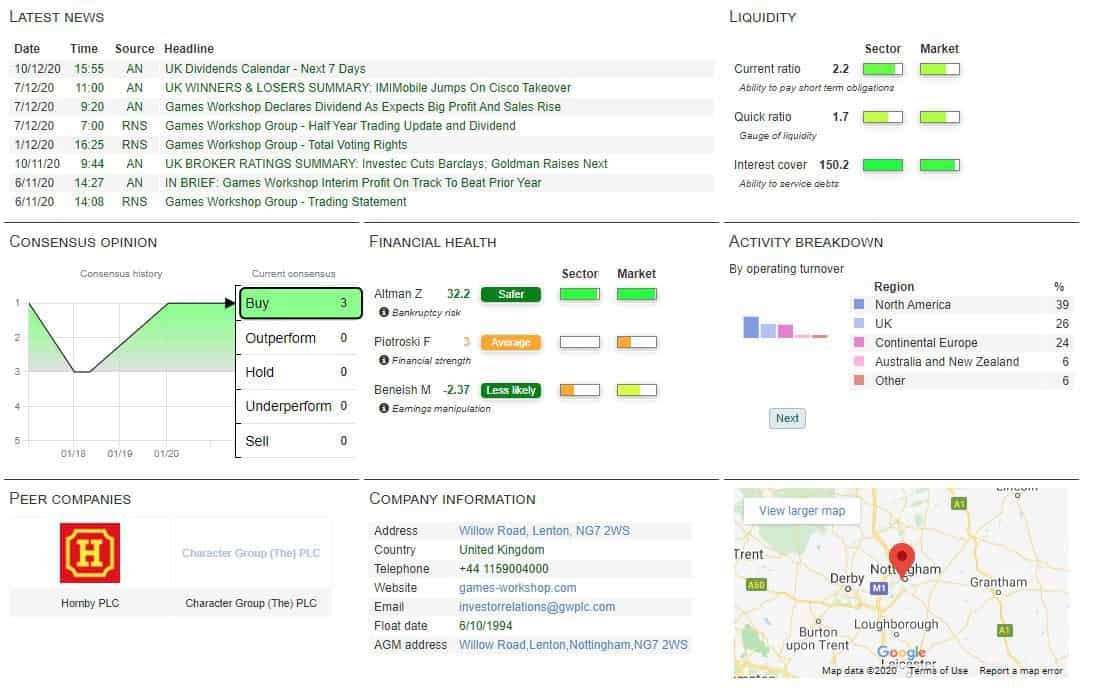The image size is (1096, 697).
Task: Select the Outperform consensus row
Action: pos(296,338)
